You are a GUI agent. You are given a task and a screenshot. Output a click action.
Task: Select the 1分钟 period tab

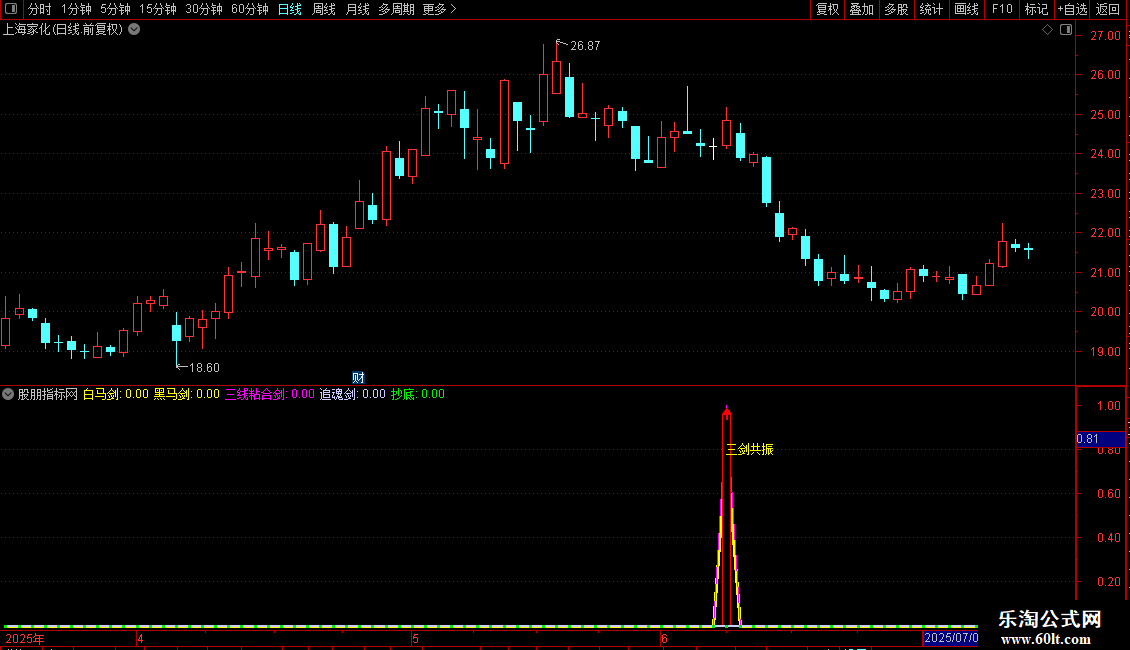[x=76, y=9]
